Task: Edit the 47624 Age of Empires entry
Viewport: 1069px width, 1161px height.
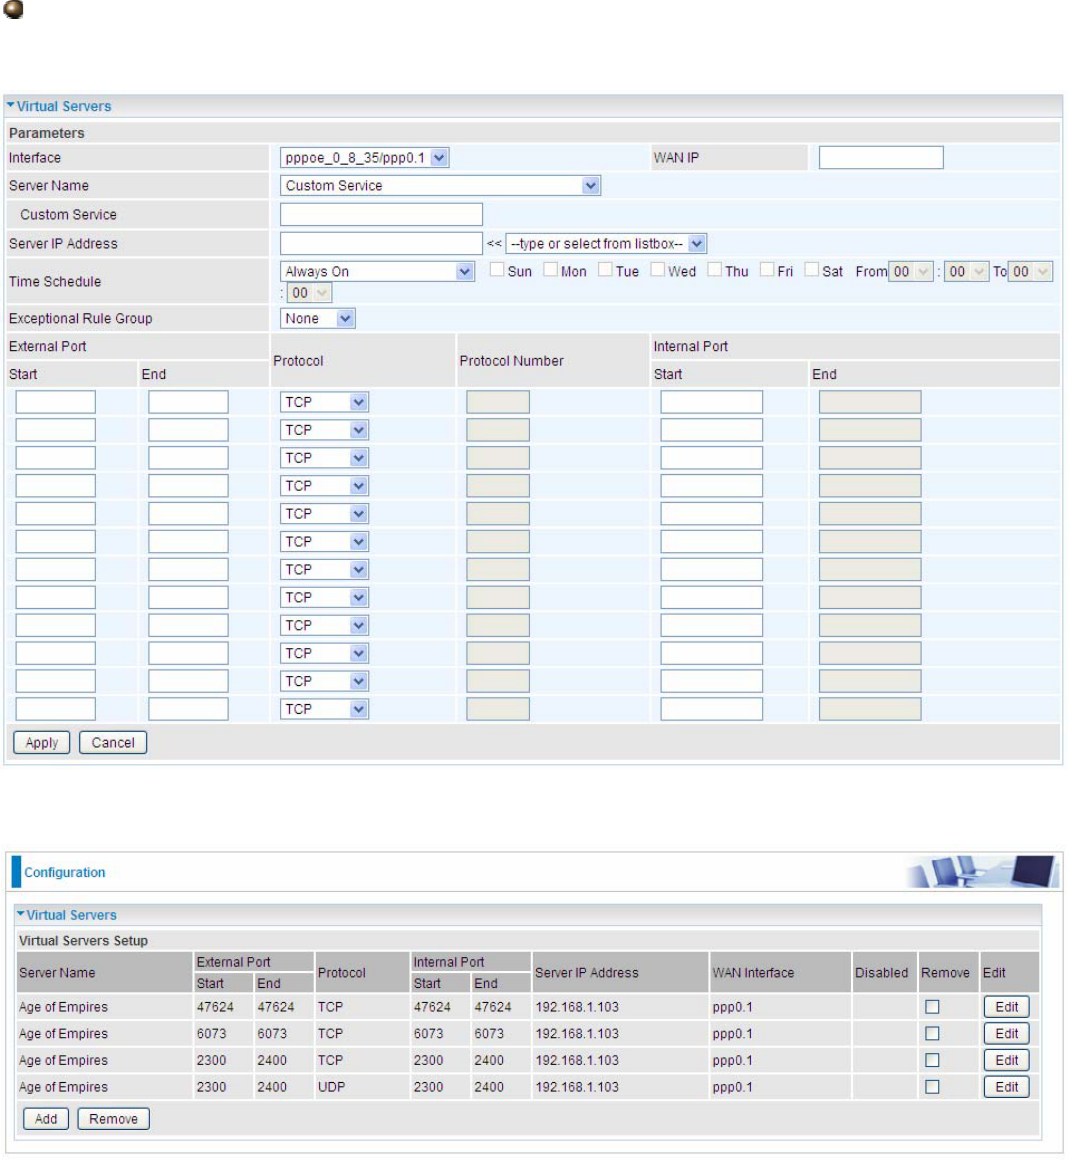Action: coord(1006,1007)
